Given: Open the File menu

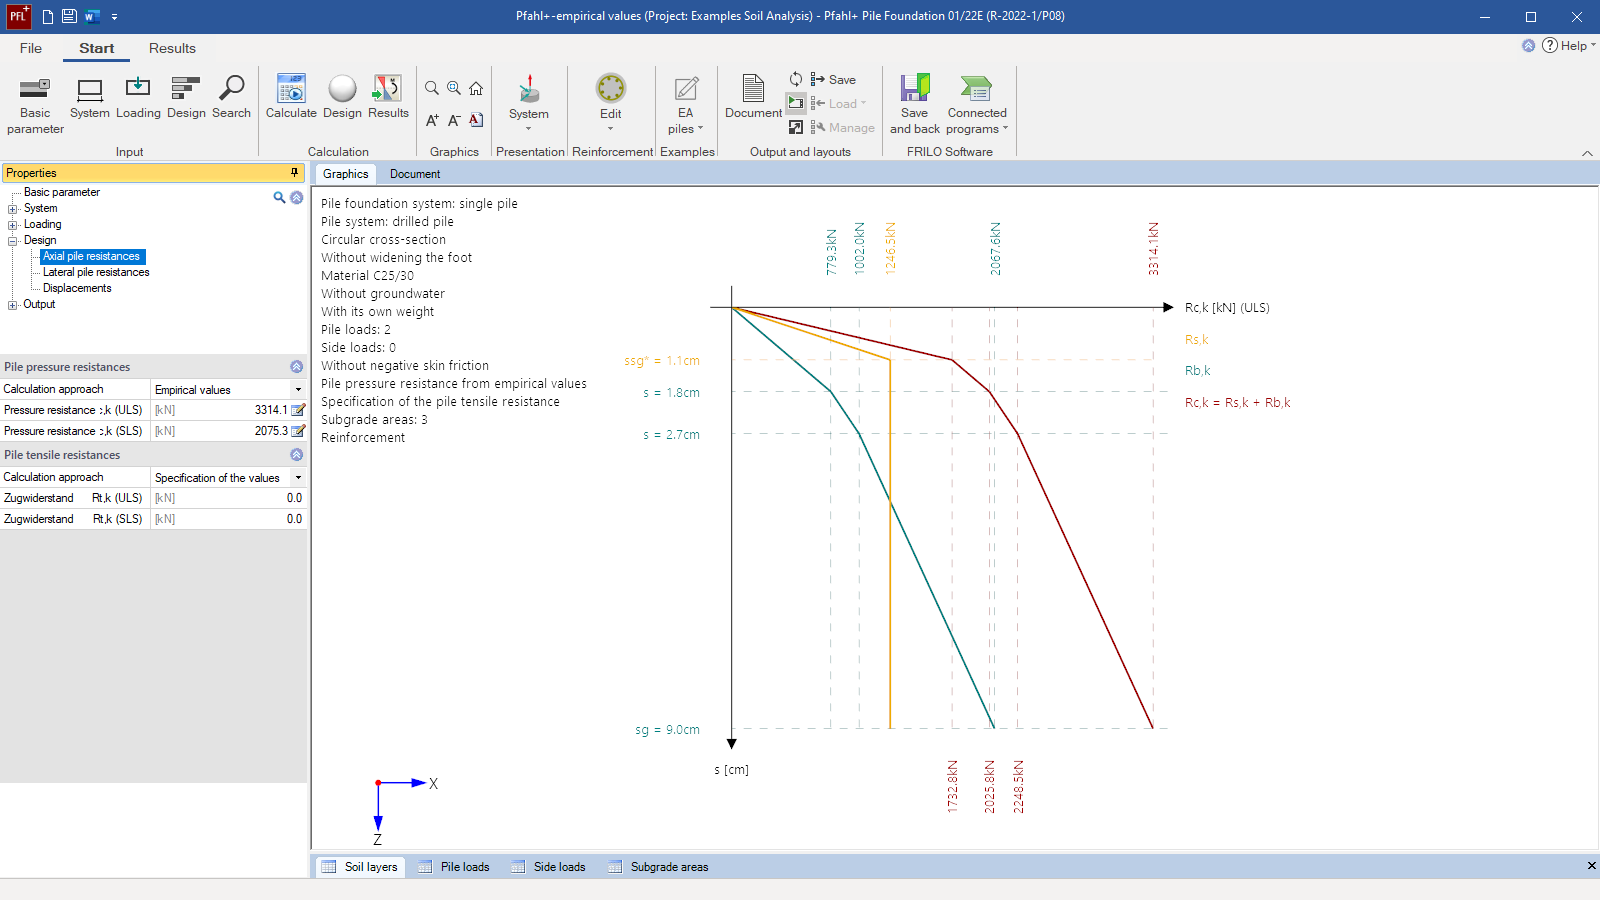Looking at the screenshot, I should pyautogui.click(x=31, y=48).
